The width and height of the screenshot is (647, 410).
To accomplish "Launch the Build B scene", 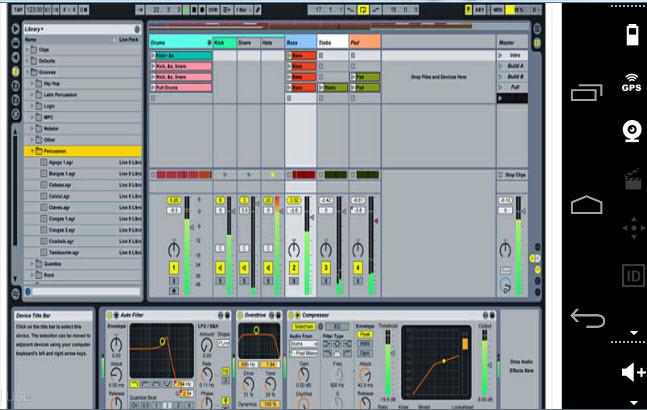I will [501, 77].
